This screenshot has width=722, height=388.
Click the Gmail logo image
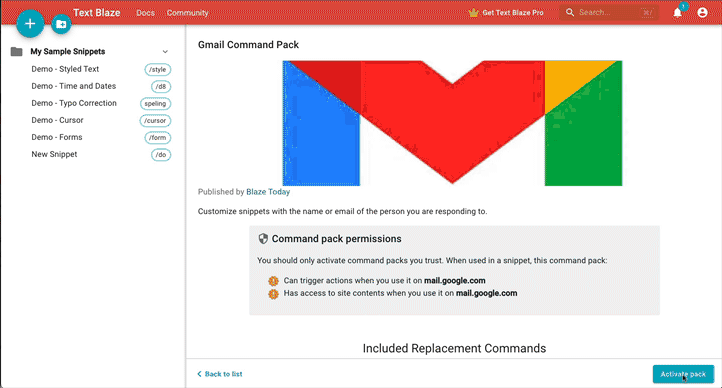[452, 123]
